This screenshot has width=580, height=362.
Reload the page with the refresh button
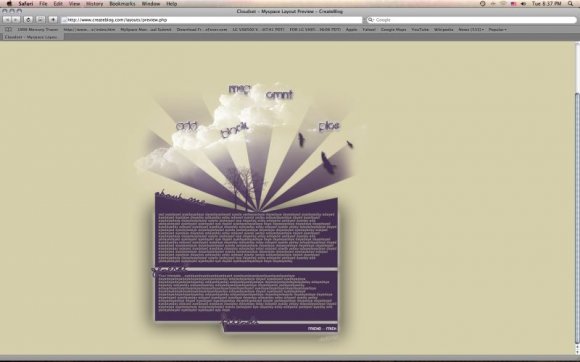coord(28,20)
